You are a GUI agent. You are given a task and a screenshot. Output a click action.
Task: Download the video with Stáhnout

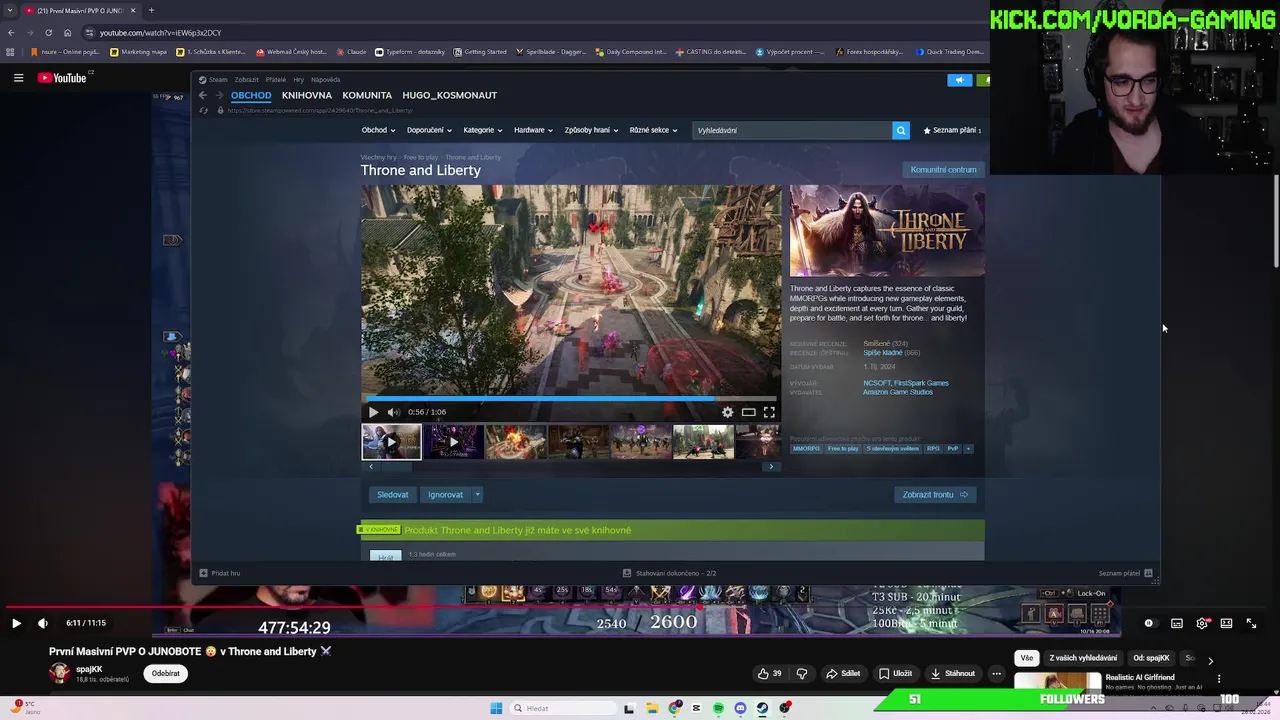point(952,673)
